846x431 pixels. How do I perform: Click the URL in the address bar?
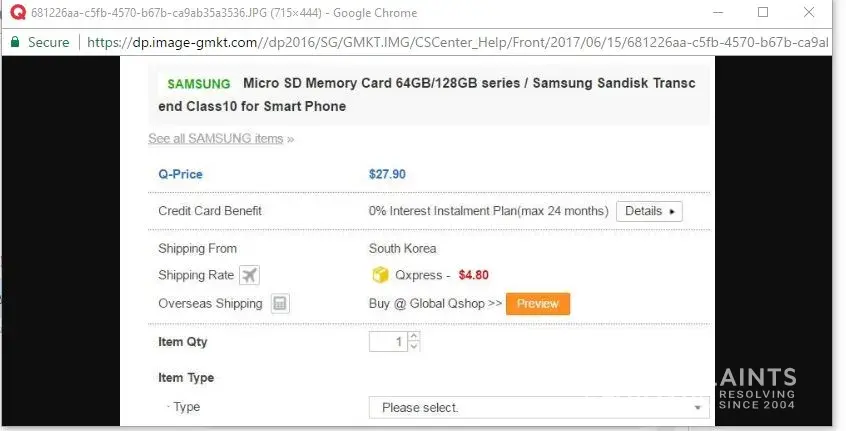tap(450, 43)
